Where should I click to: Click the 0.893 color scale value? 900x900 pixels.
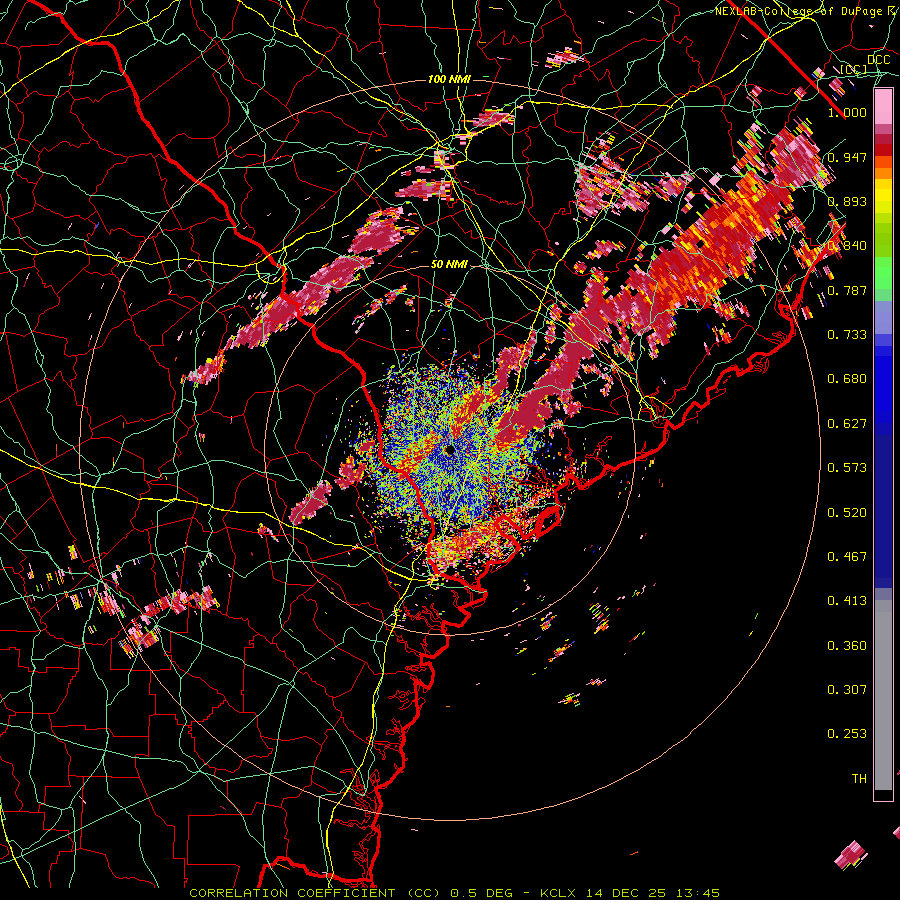[847, 201]
